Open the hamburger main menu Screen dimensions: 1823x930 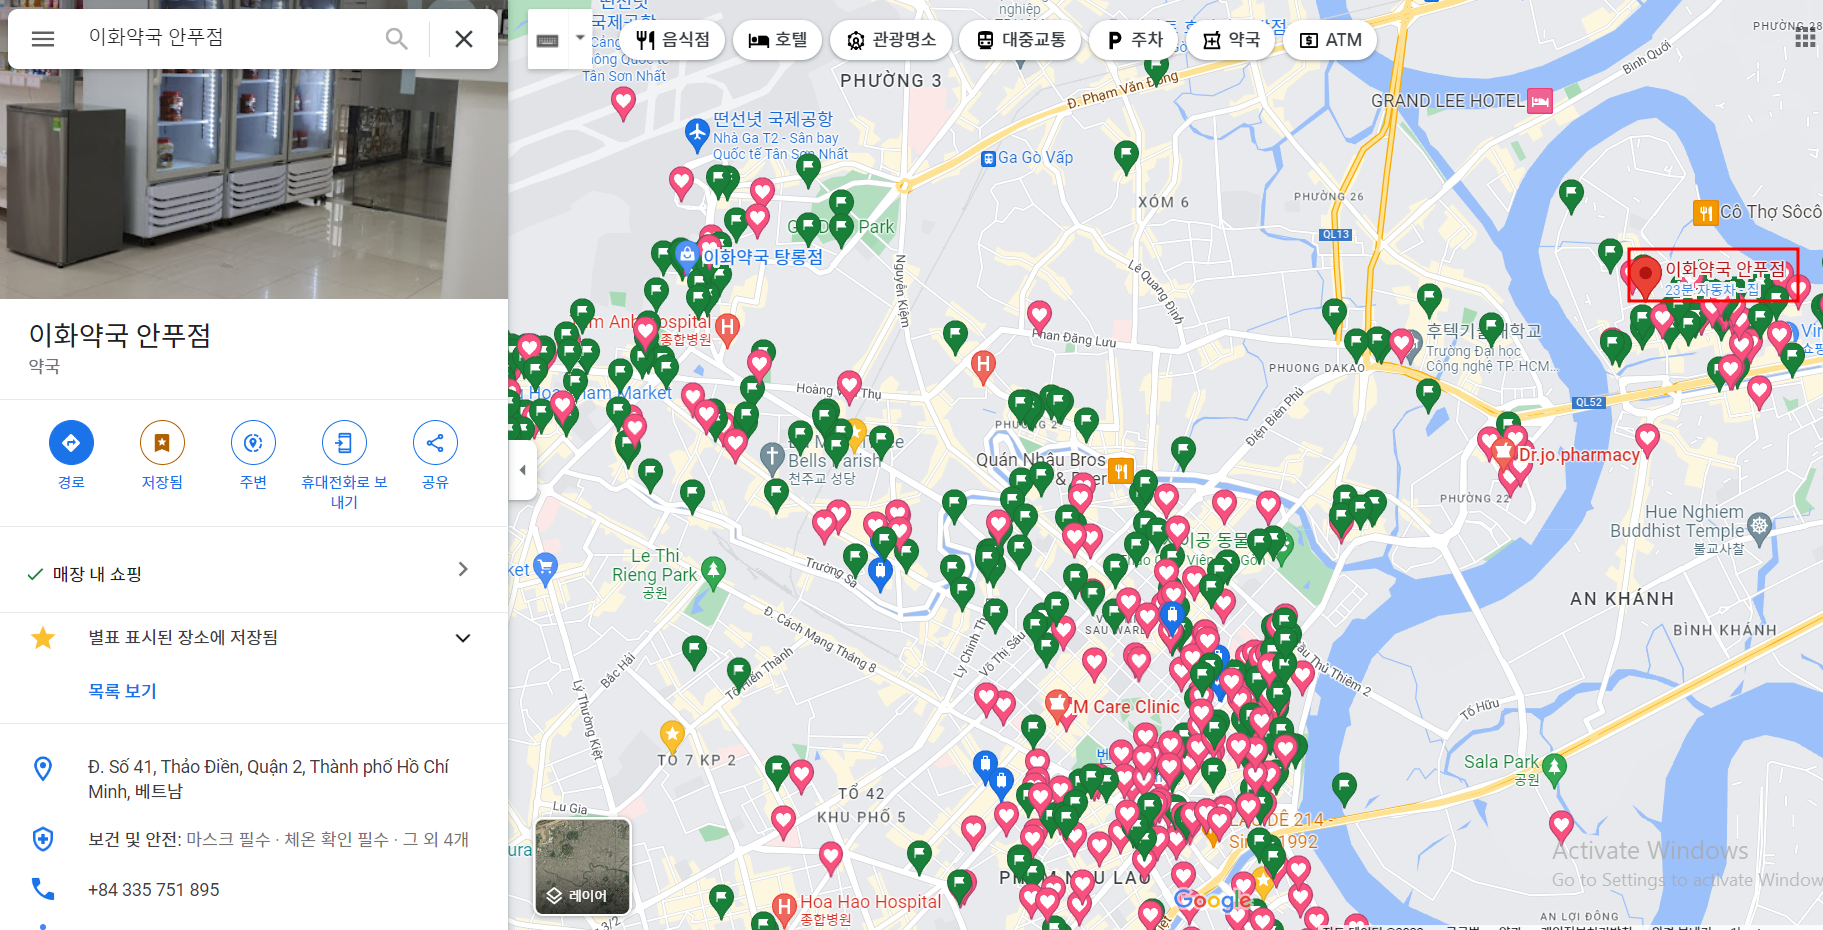pos(42,39)
